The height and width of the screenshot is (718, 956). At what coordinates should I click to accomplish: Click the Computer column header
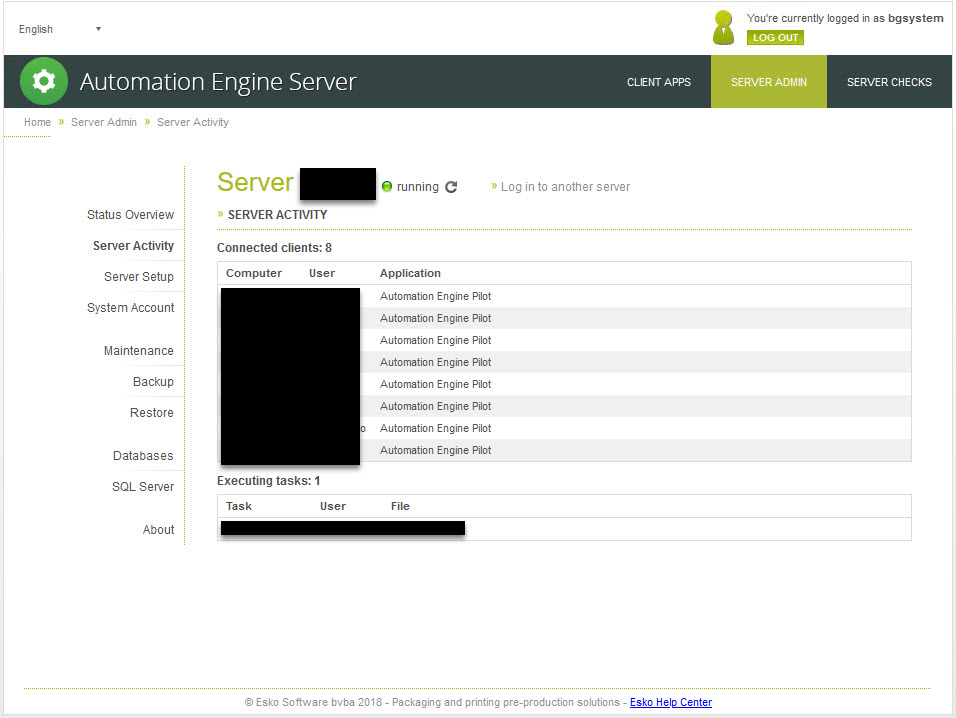(254, 273)
